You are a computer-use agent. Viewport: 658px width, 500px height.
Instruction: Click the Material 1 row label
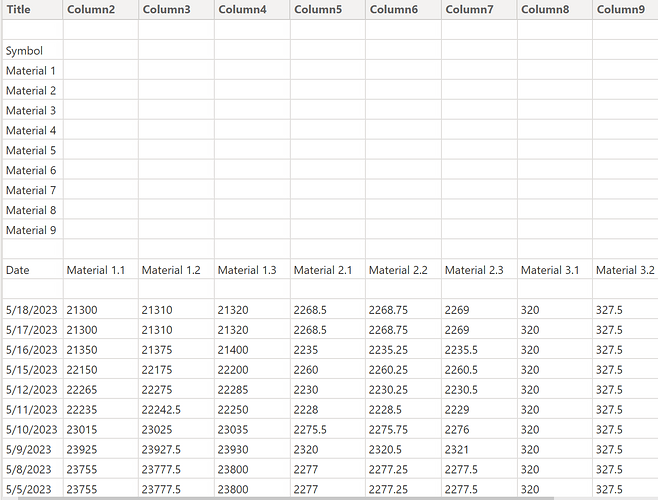pyautogui.click(x=33, y=71)
